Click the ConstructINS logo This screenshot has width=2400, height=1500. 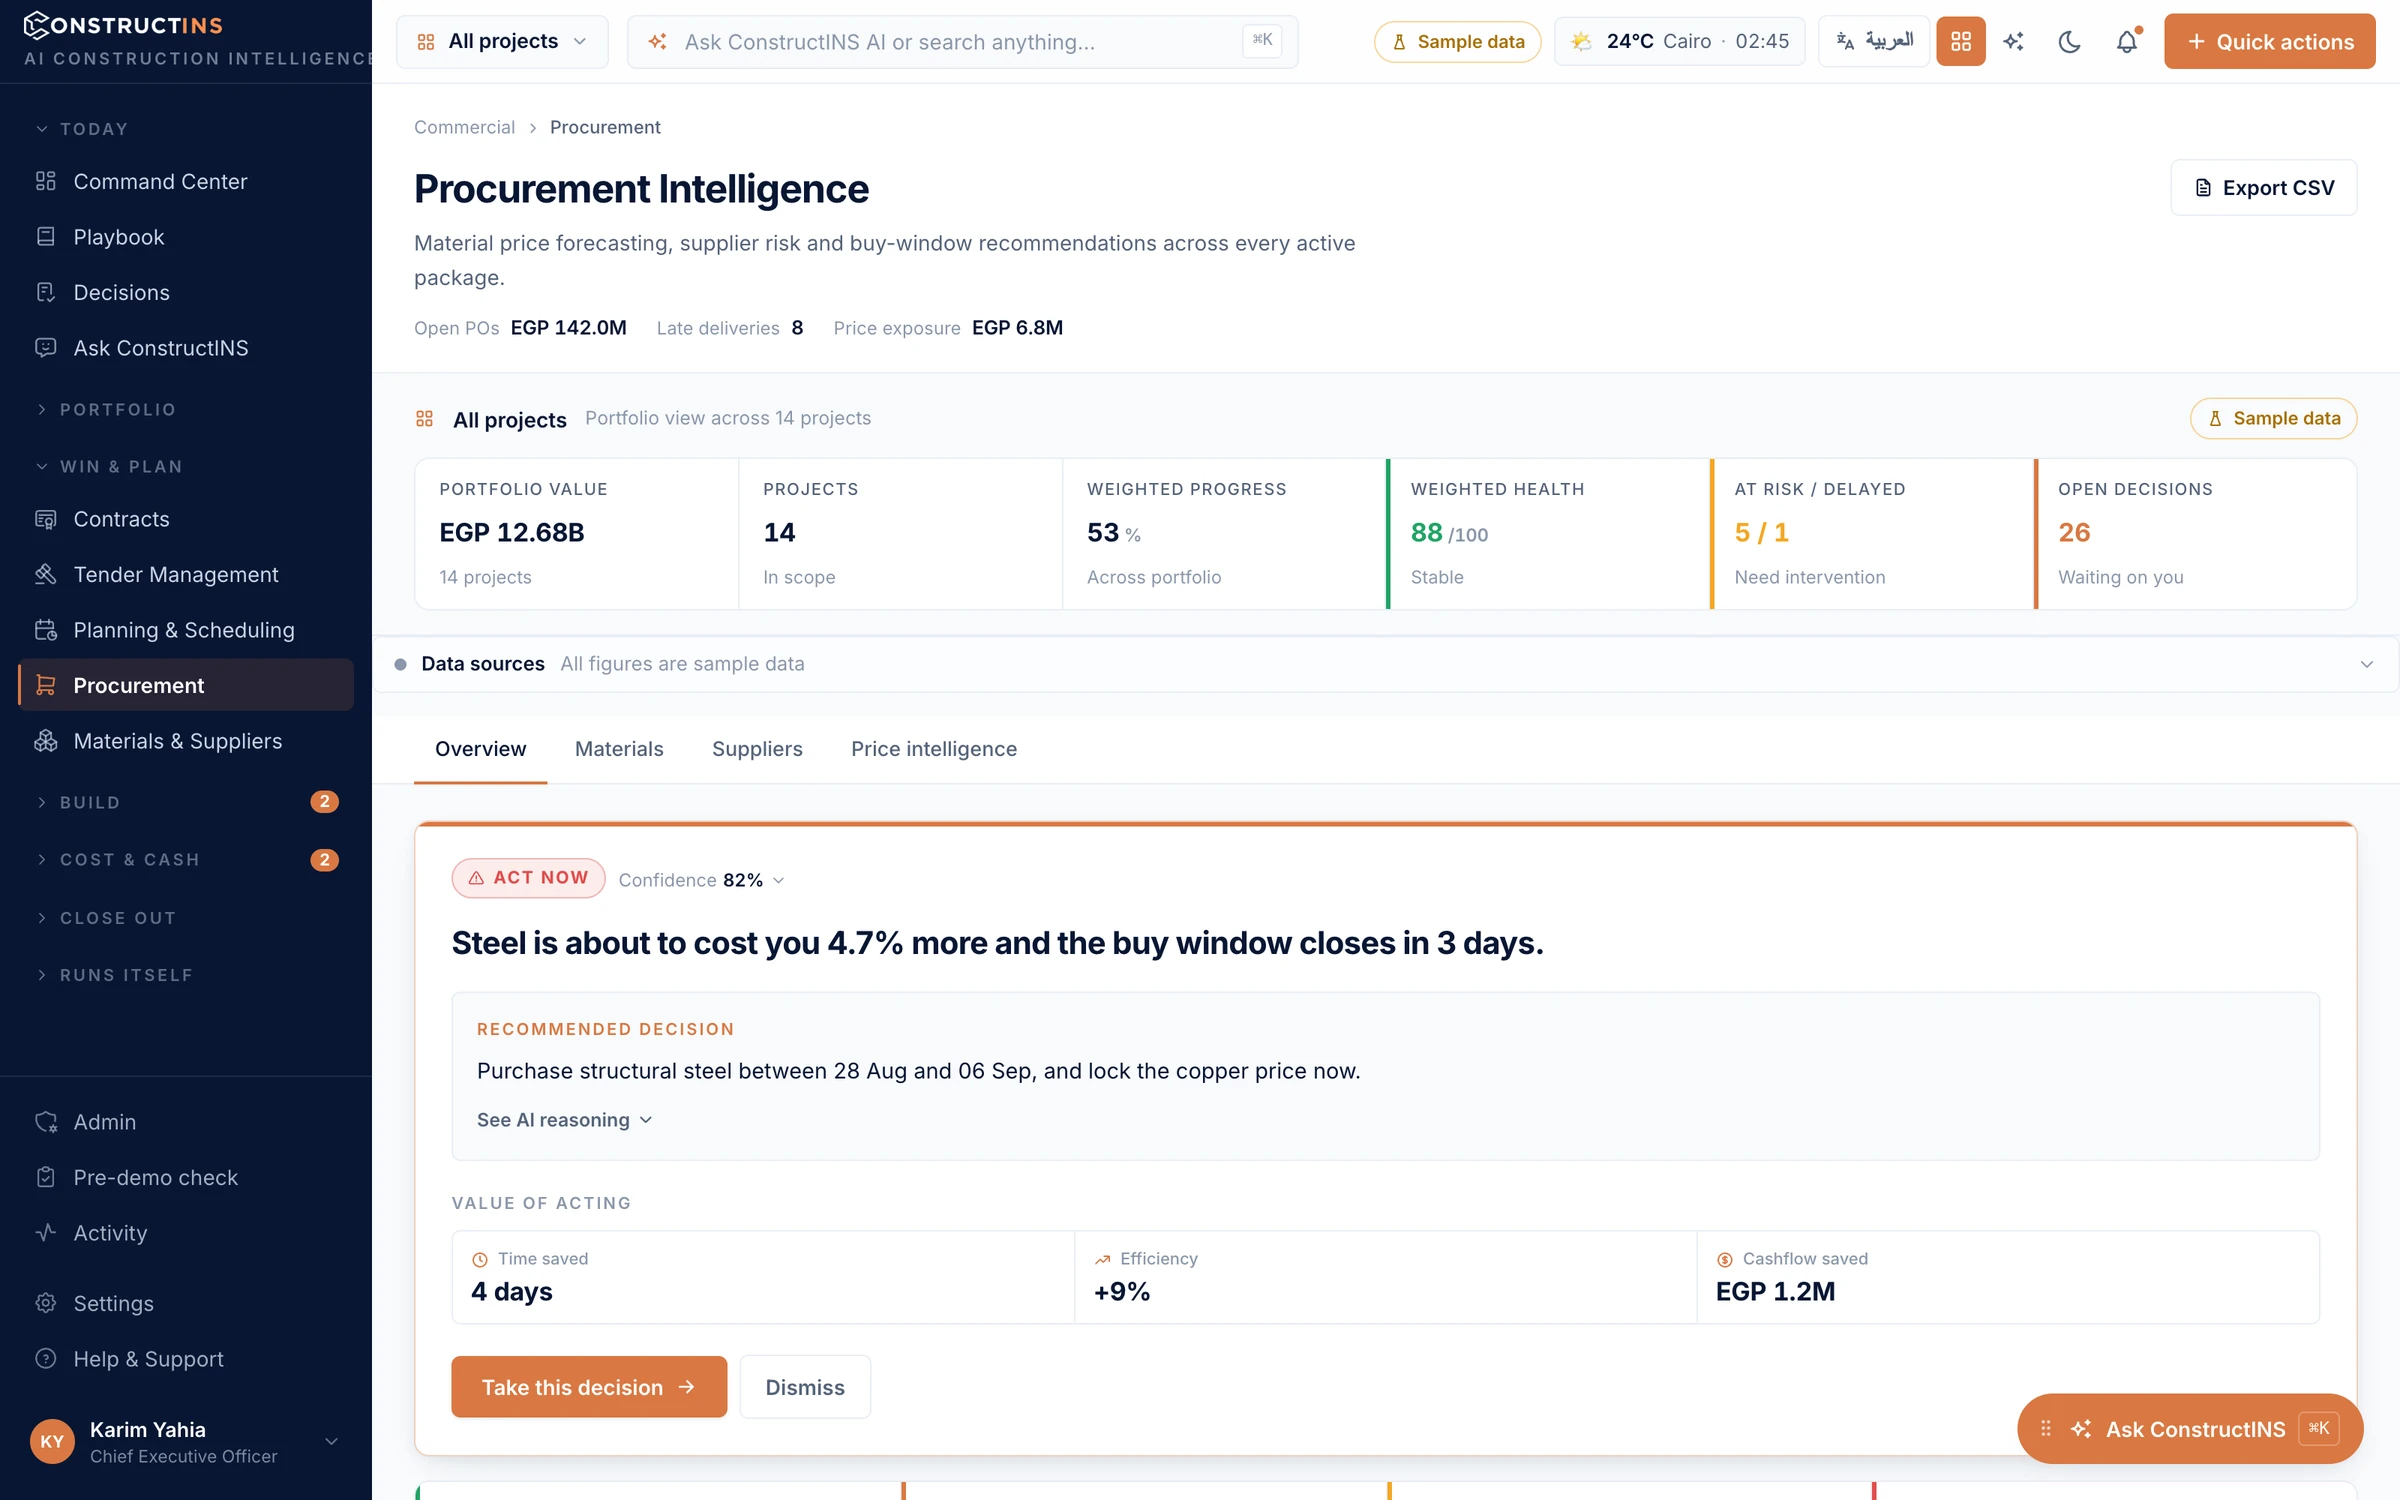[x=123, y=25]
